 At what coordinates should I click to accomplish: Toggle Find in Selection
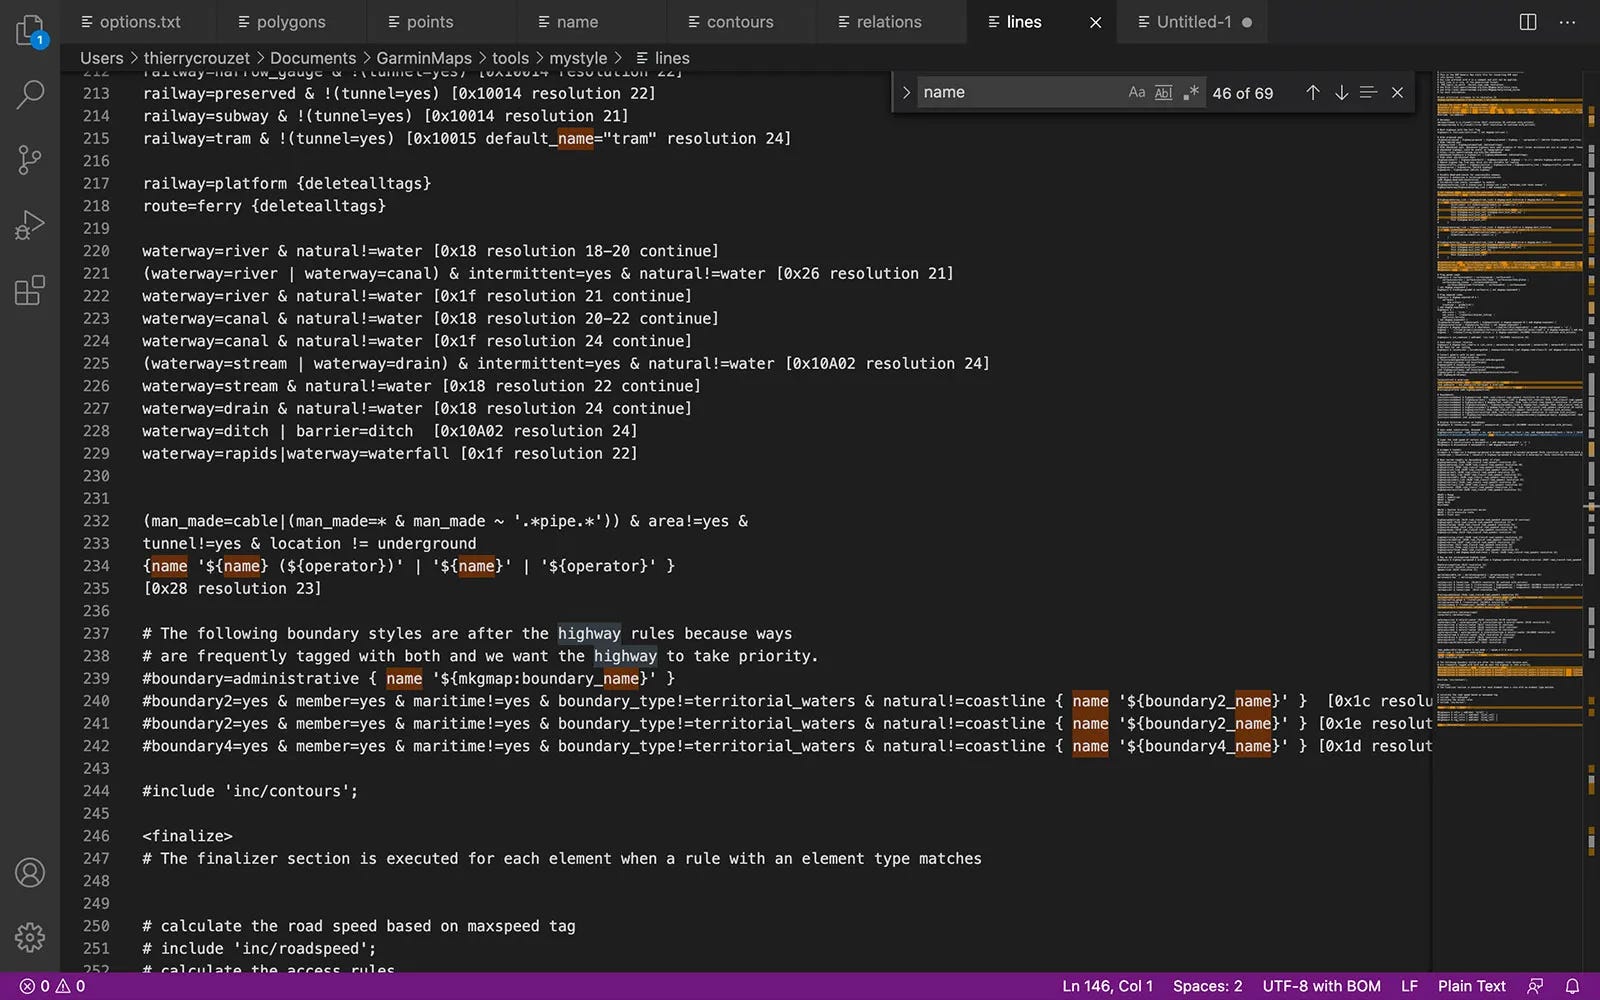pyautogui.click(x=1368, y=92)
